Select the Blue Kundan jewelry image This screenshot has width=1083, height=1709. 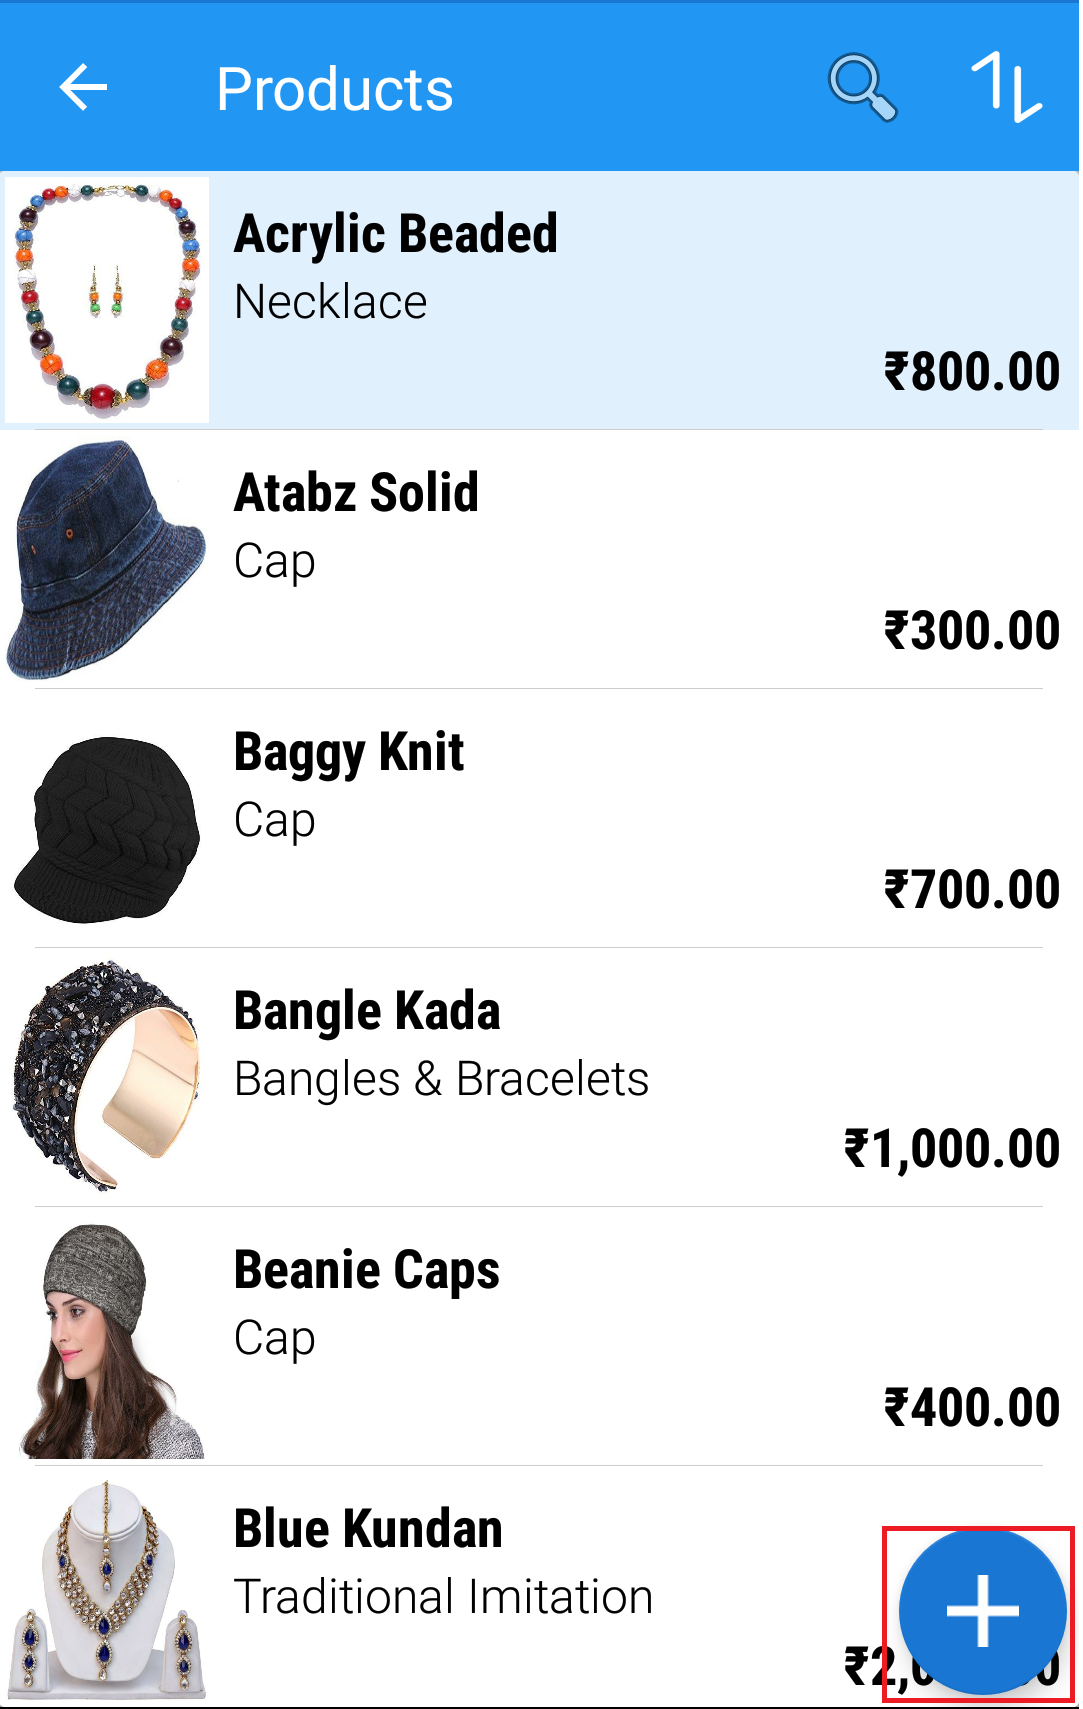click(x=107, y=1592)
